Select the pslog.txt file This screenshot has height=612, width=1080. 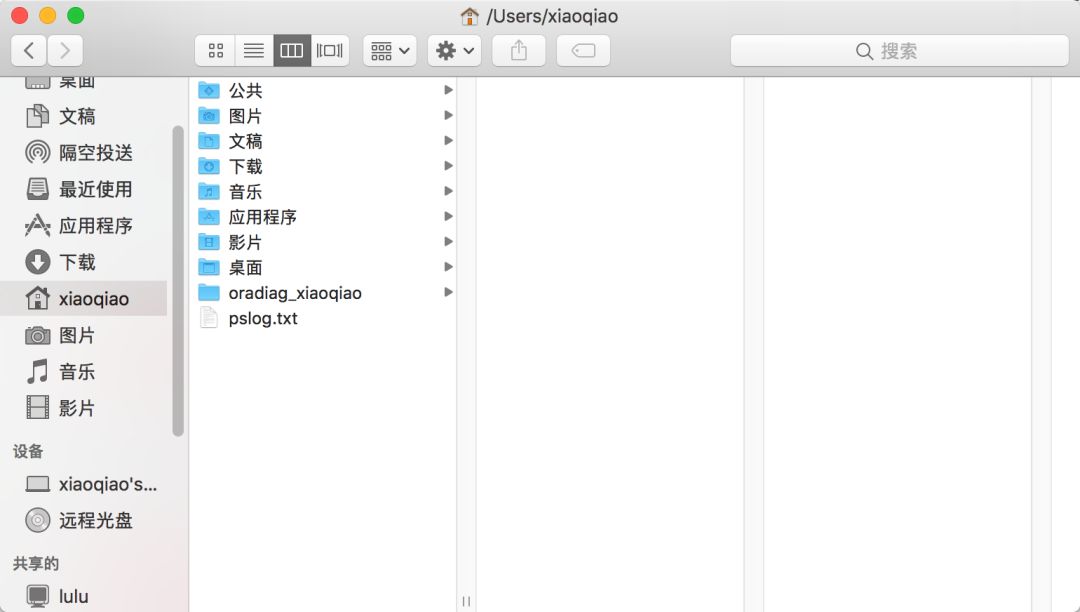[262, 319]
